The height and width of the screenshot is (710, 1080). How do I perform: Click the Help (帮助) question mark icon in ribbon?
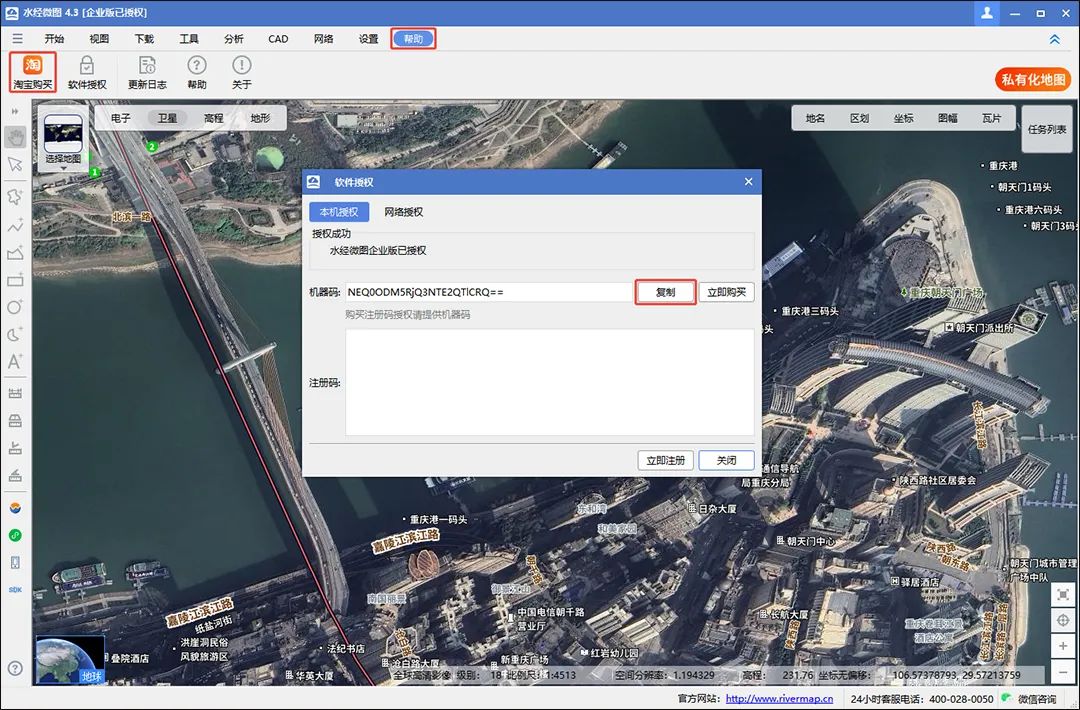point(197,72)
